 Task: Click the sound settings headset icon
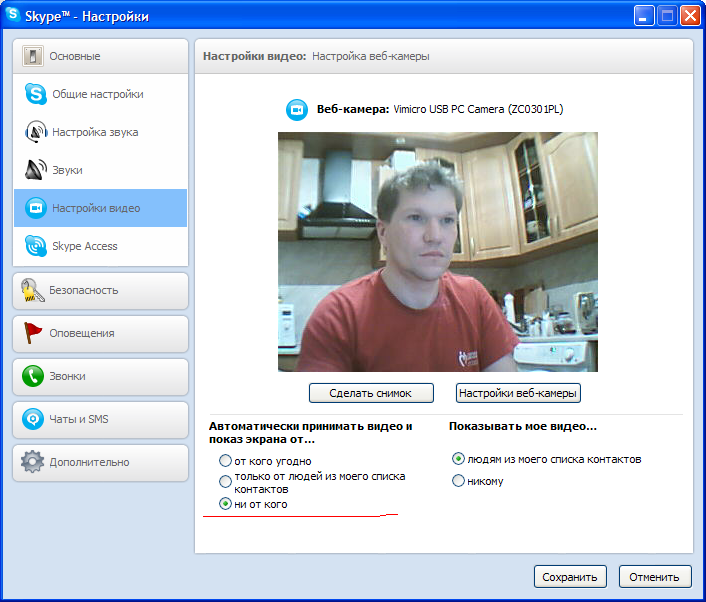coord(36,132)
